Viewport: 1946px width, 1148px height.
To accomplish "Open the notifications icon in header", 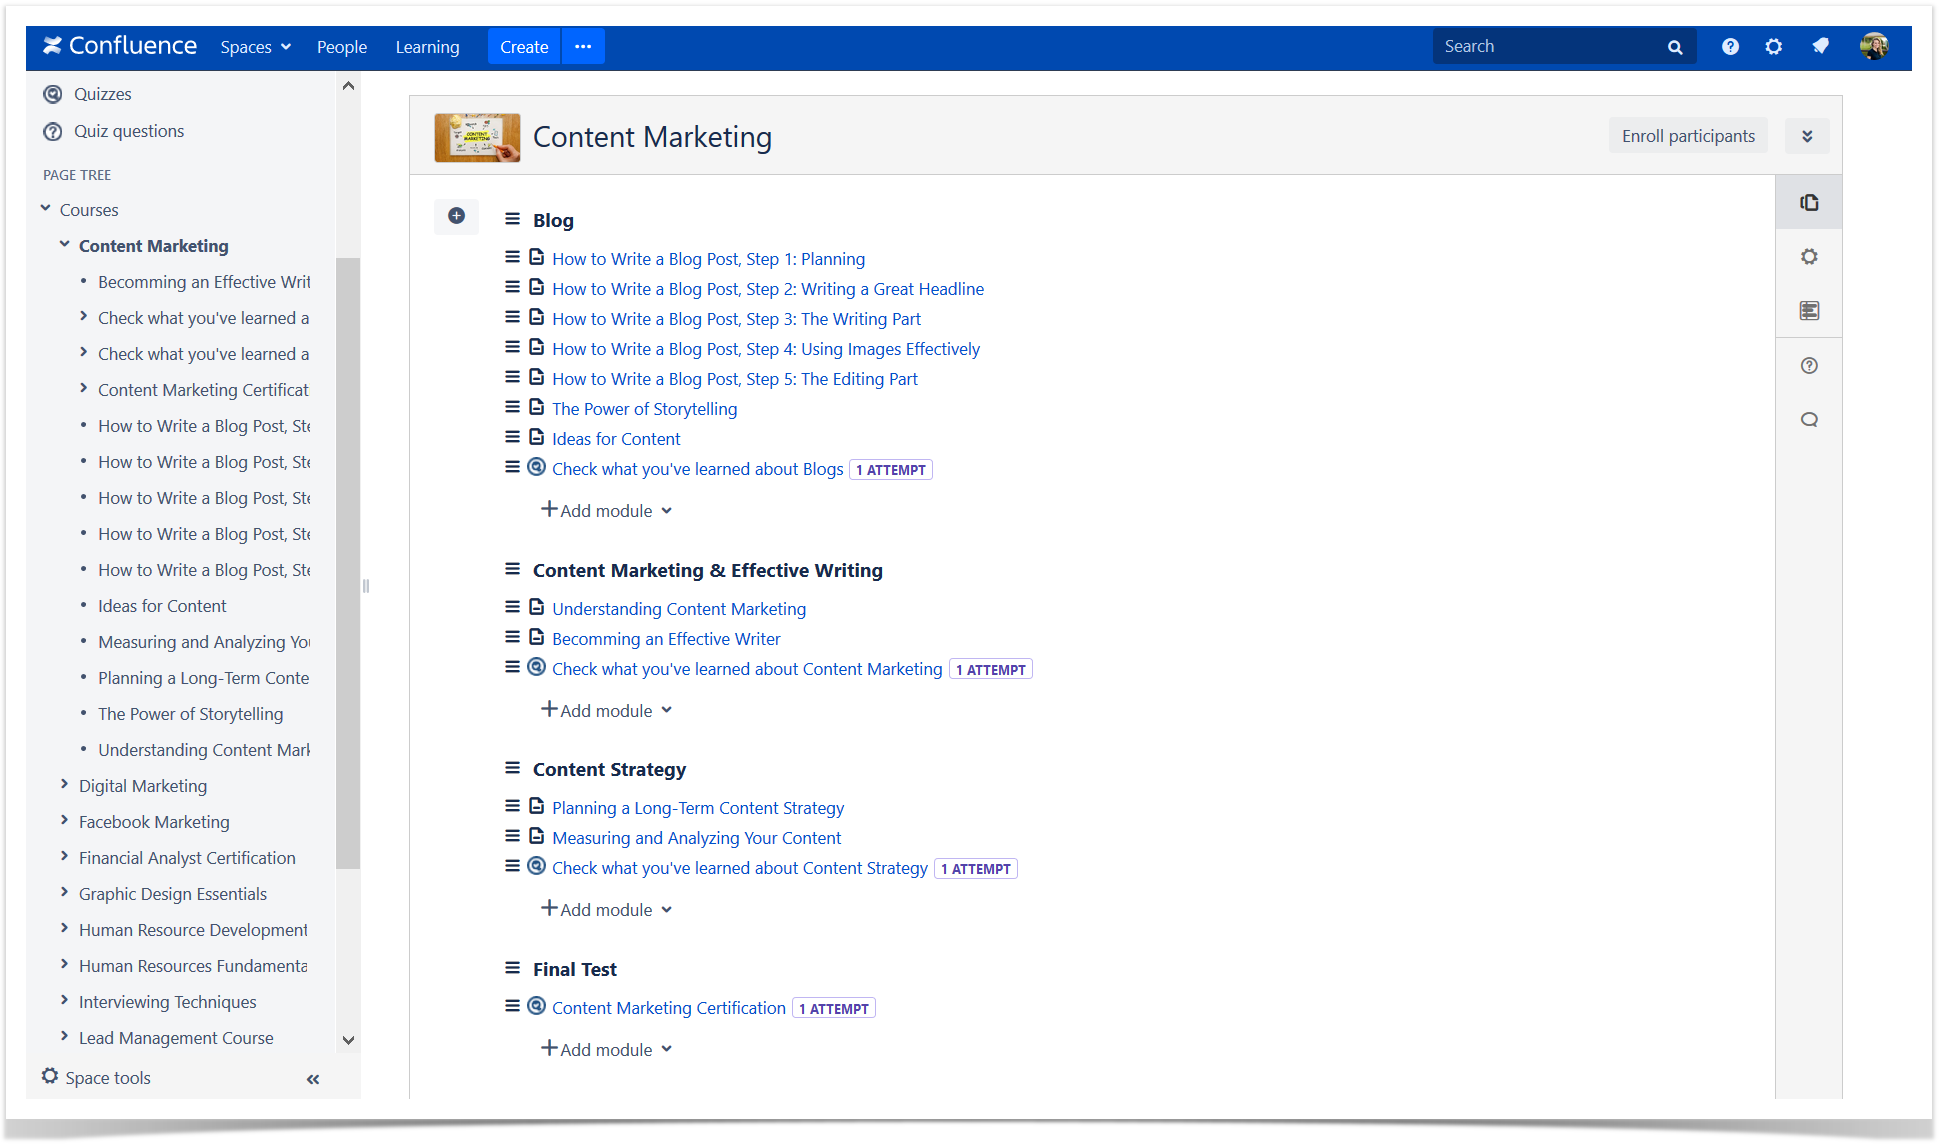I will click(x=1821, y=46).
